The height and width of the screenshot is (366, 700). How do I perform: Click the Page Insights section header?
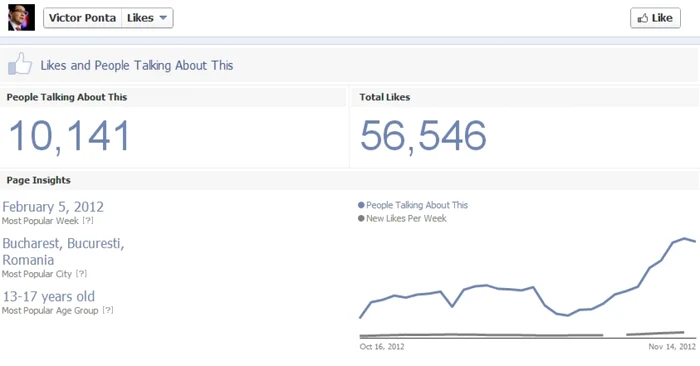pyautogui.click(x=38, y=180)
